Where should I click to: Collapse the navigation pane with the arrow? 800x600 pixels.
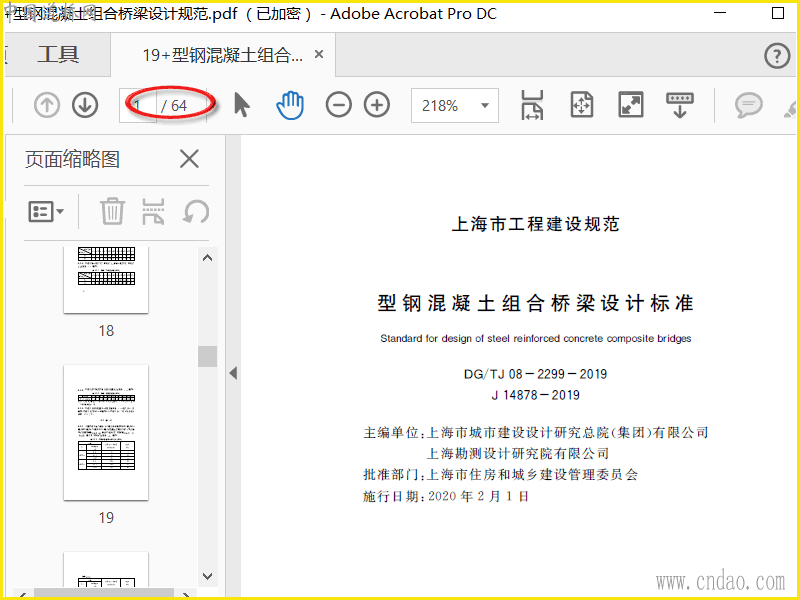pos(233,373)
